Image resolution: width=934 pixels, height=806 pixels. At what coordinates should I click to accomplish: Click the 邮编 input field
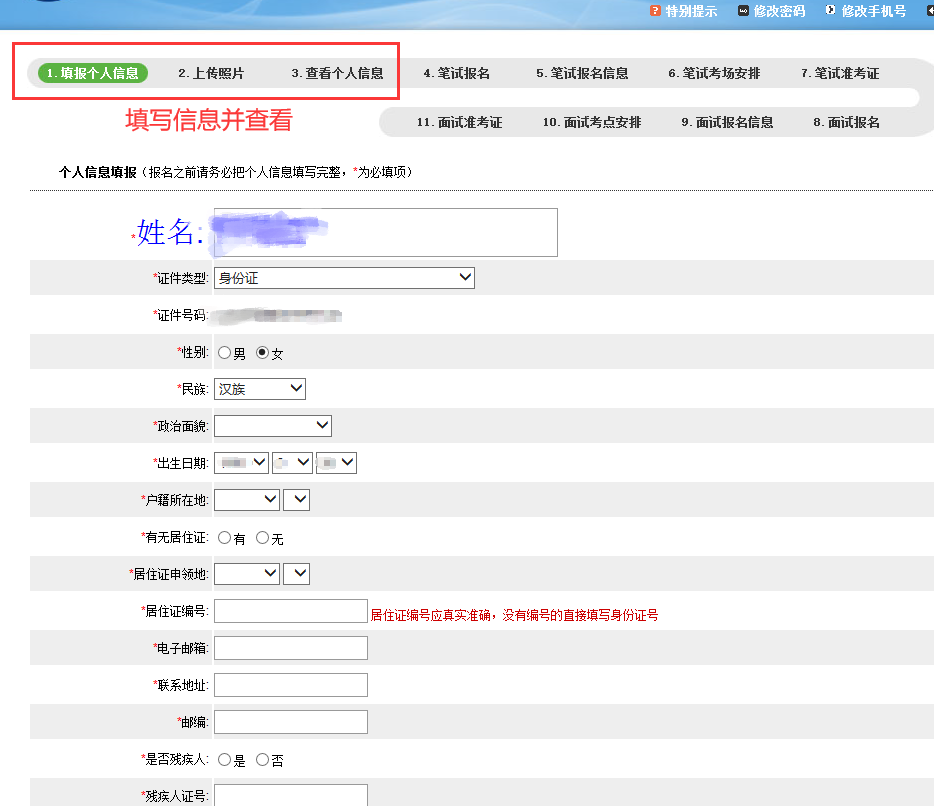[290, 721]
